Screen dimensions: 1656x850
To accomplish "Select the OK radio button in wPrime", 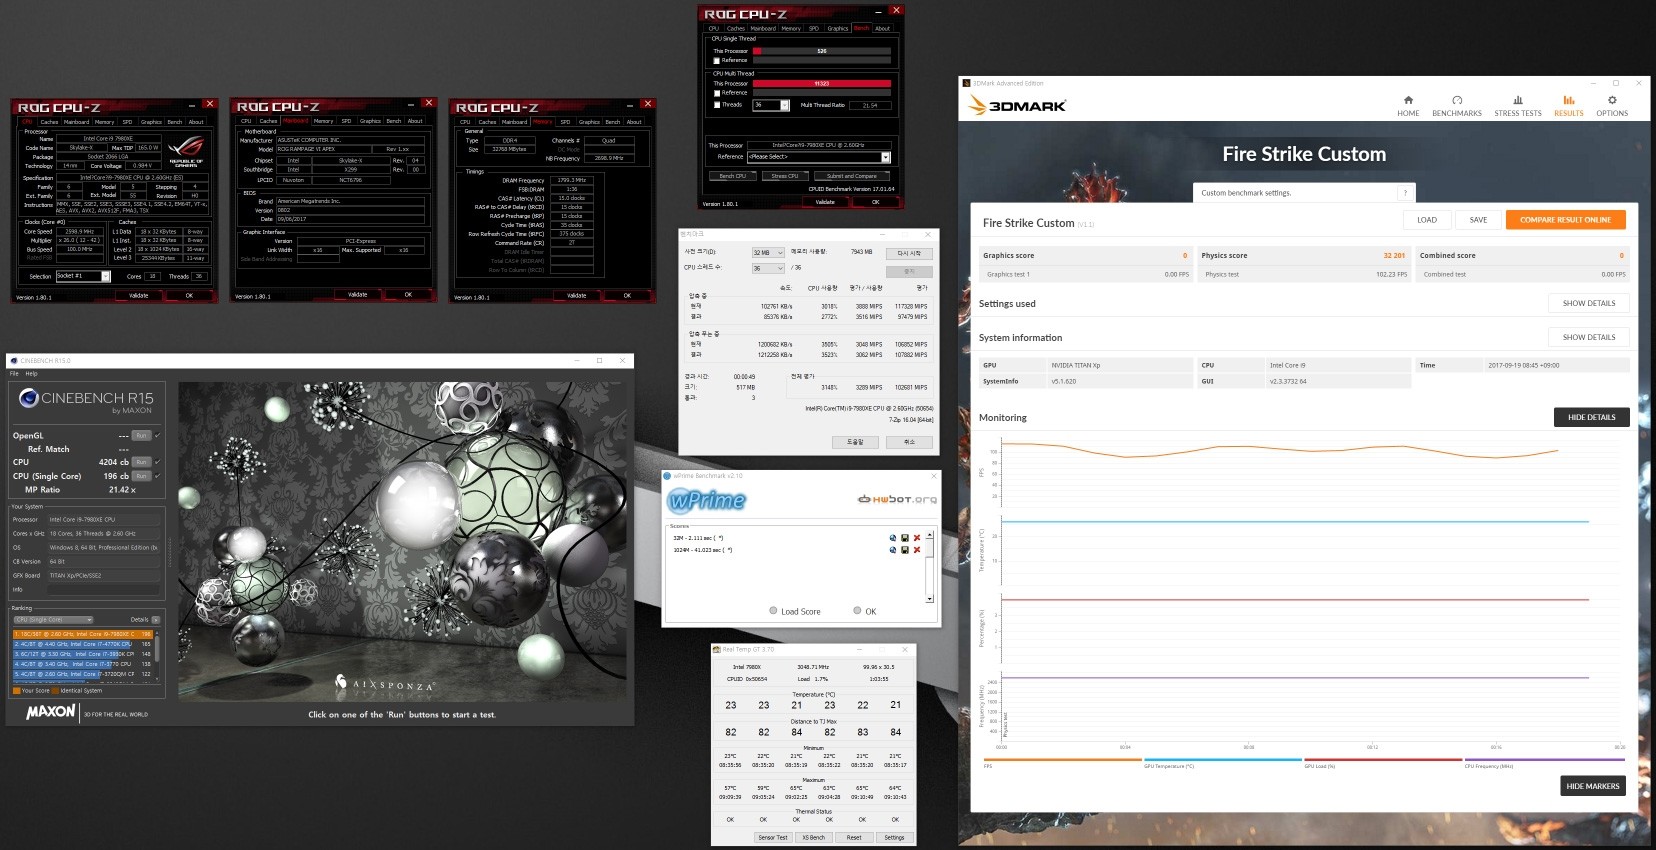I will [x=857, y=611].
